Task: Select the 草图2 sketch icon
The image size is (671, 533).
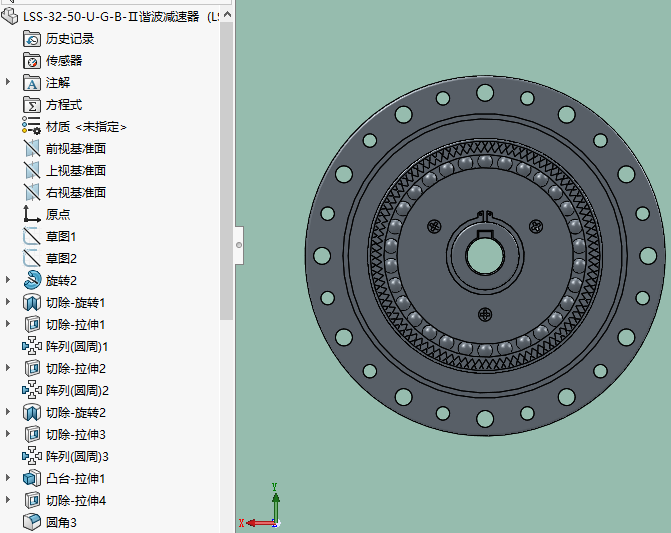Action: click(32, 258)
